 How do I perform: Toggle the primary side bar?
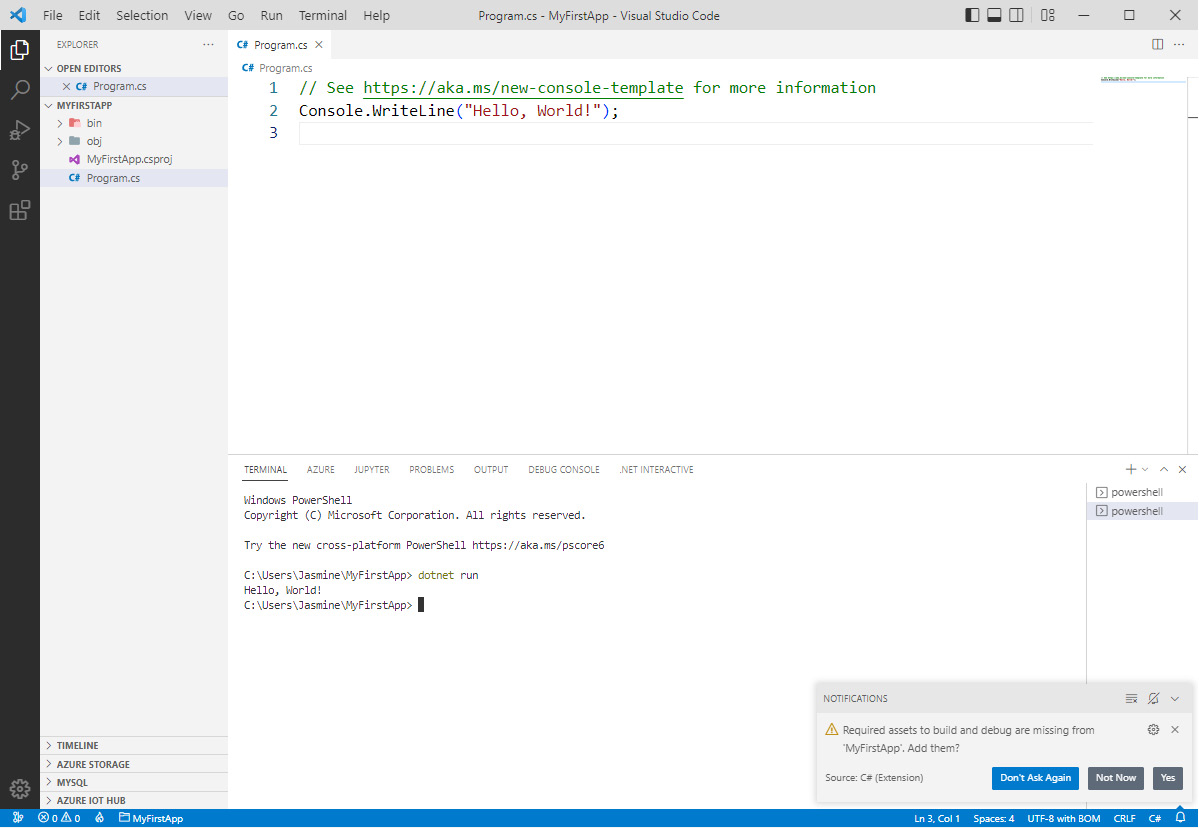click(972, 15)
